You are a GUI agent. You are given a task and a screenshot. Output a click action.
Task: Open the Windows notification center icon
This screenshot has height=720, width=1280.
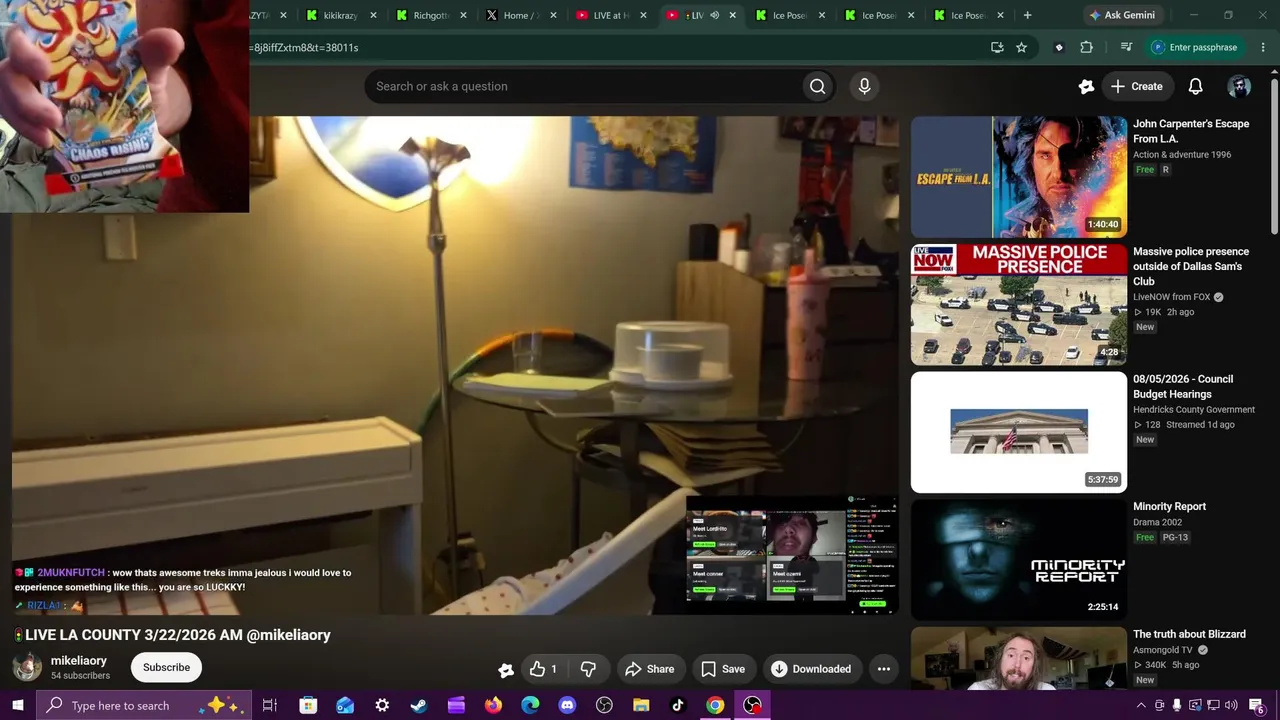pos(1258,705)
